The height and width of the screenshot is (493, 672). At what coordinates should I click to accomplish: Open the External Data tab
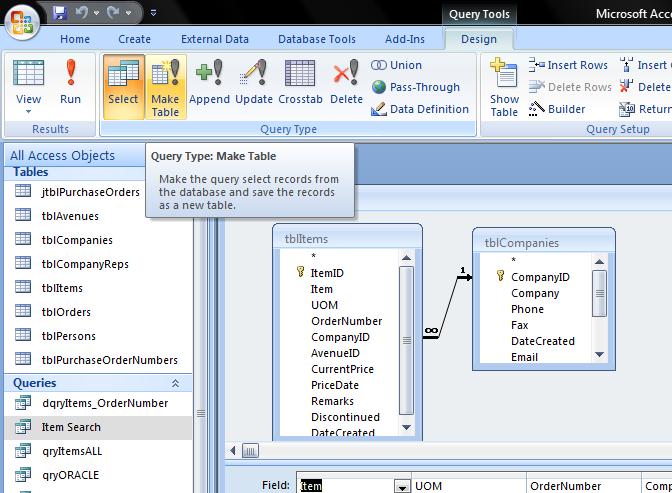[214, 39]
